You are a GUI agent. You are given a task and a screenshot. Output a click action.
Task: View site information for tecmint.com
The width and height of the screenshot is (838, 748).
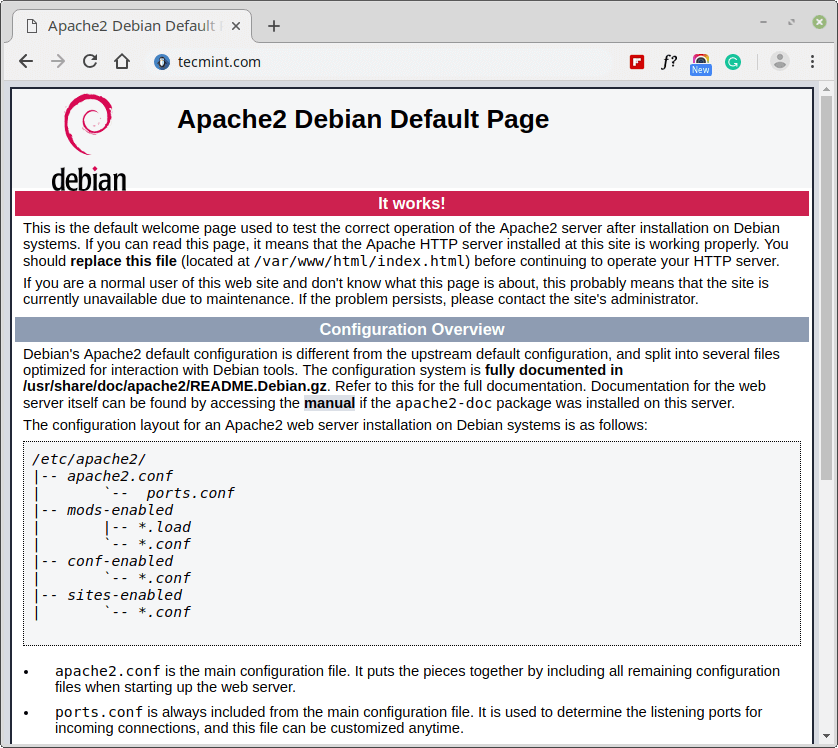[x=161, y=61]
